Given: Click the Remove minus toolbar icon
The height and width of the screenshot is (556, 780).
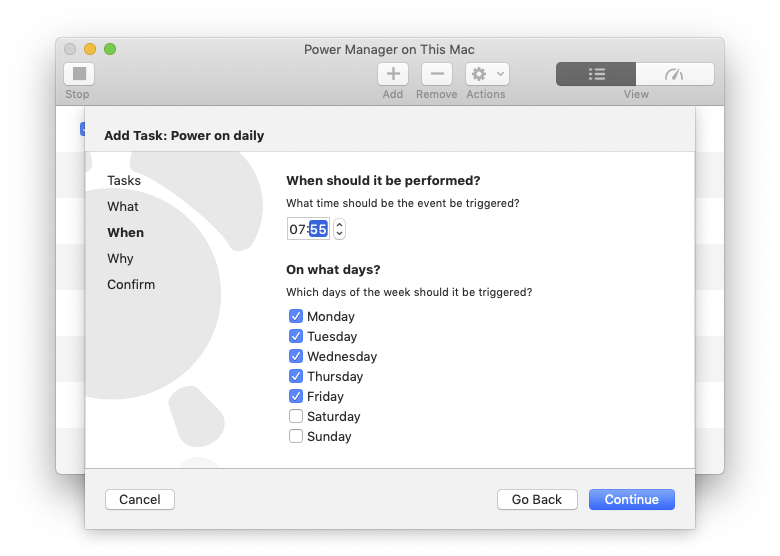Looking at the screenshot, I should coord(437,74).
